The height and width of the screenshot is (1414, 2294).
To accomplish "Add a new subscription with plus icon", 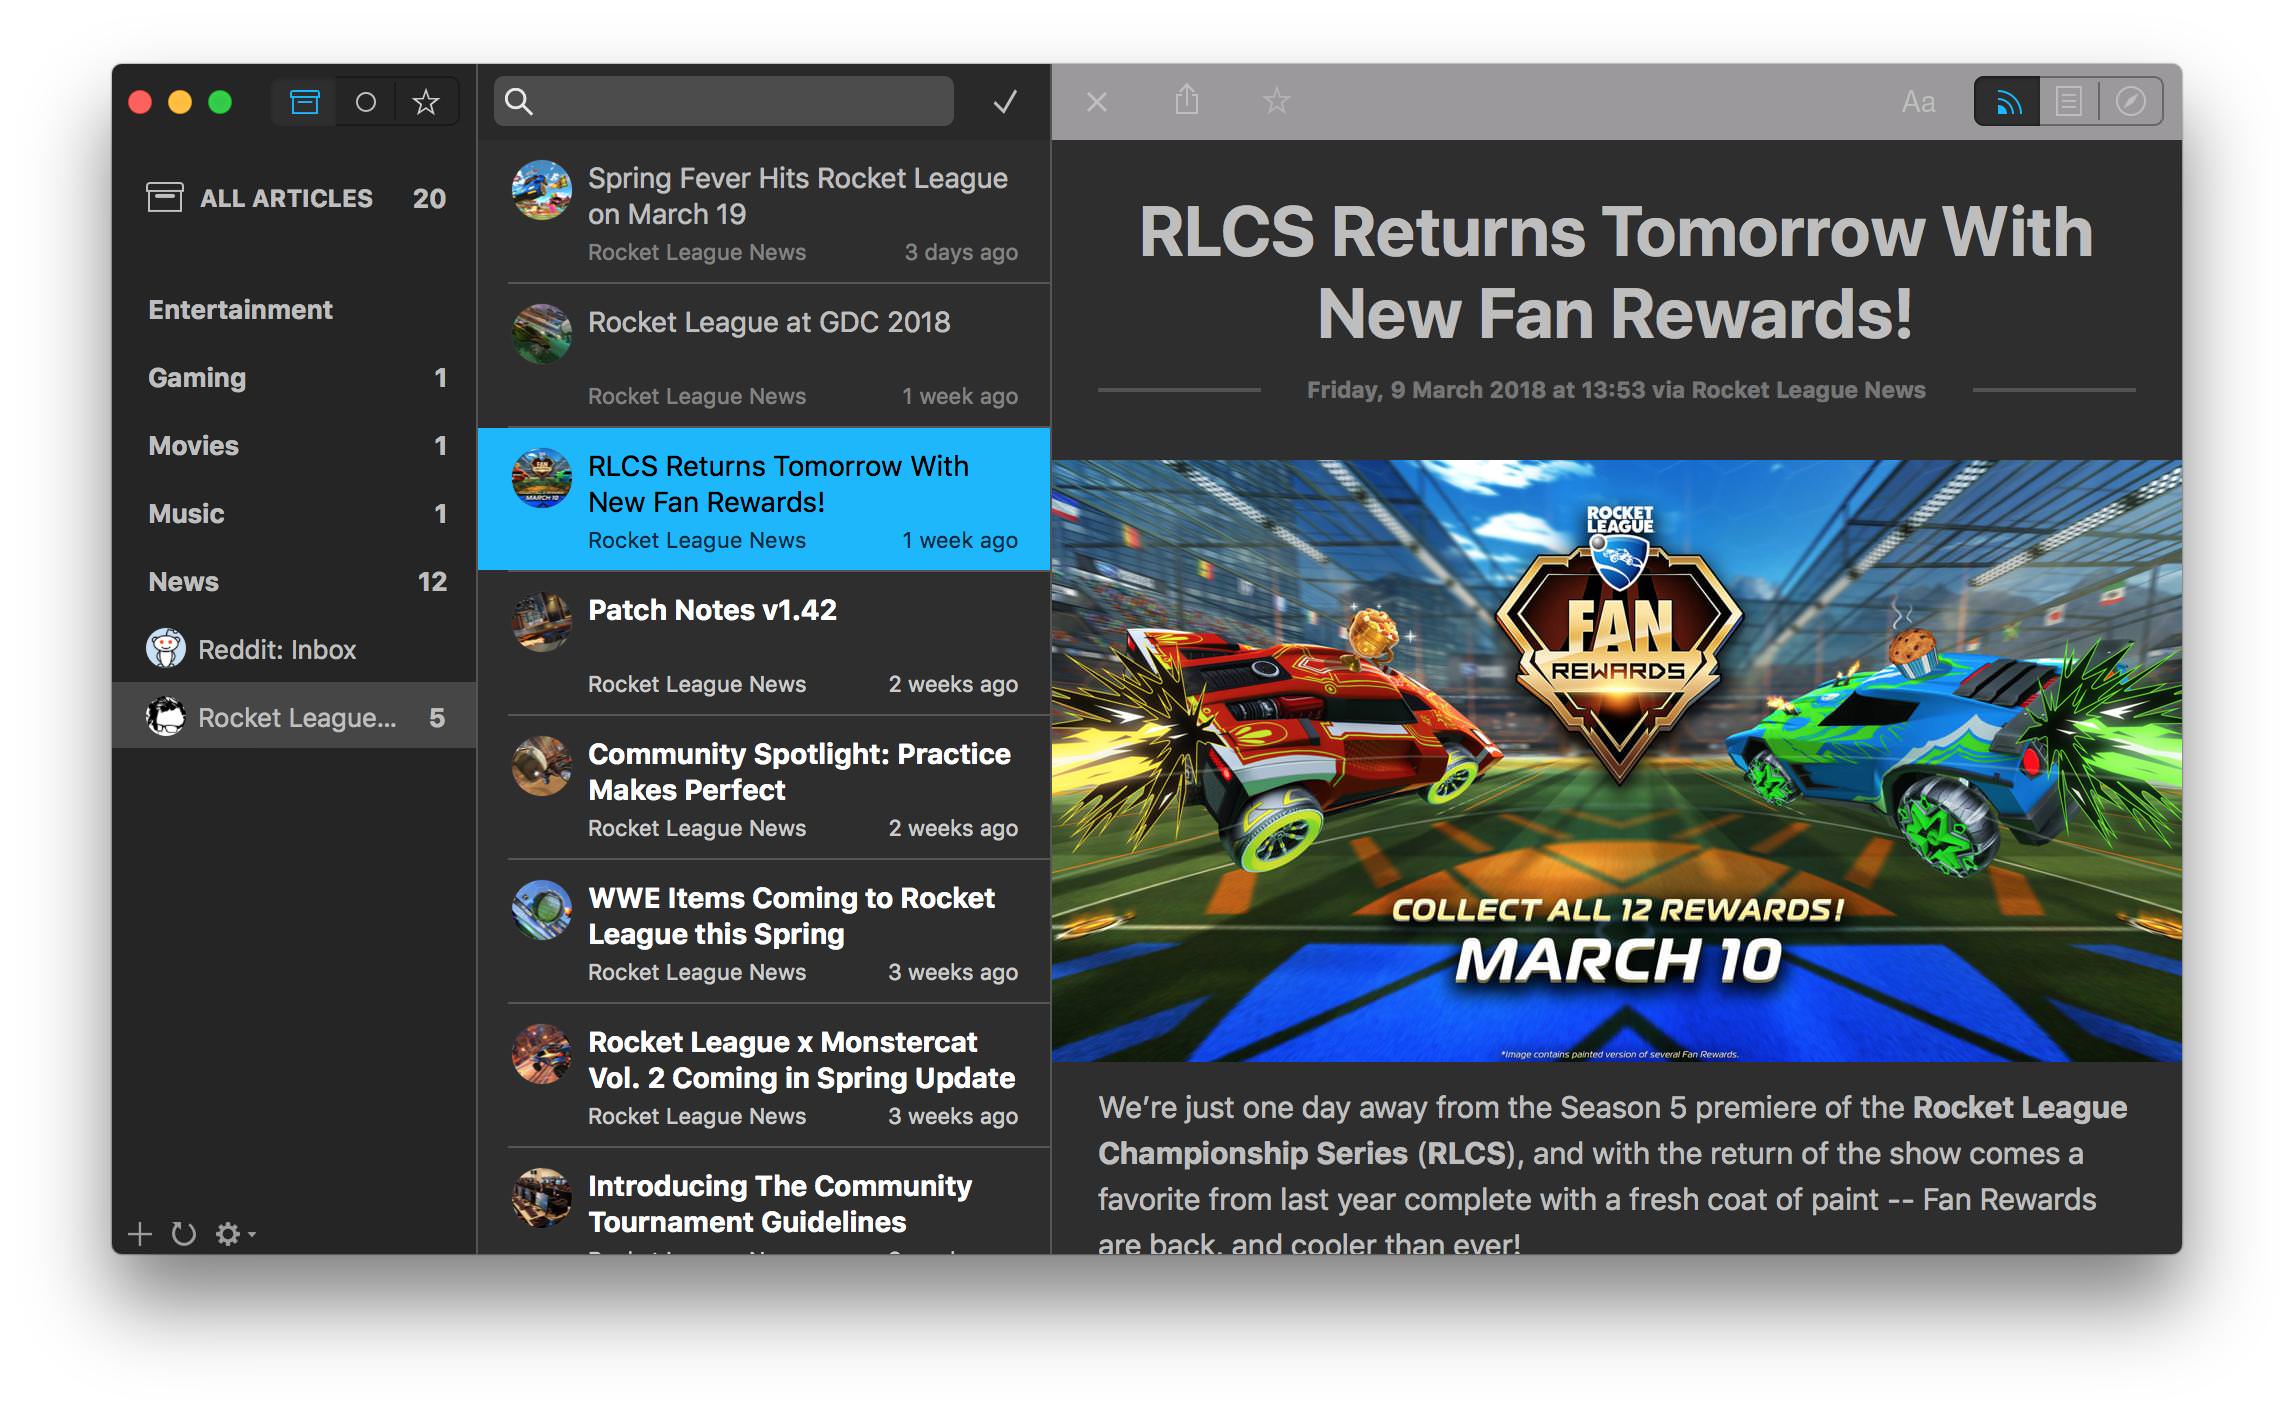I will point(140,1234).
